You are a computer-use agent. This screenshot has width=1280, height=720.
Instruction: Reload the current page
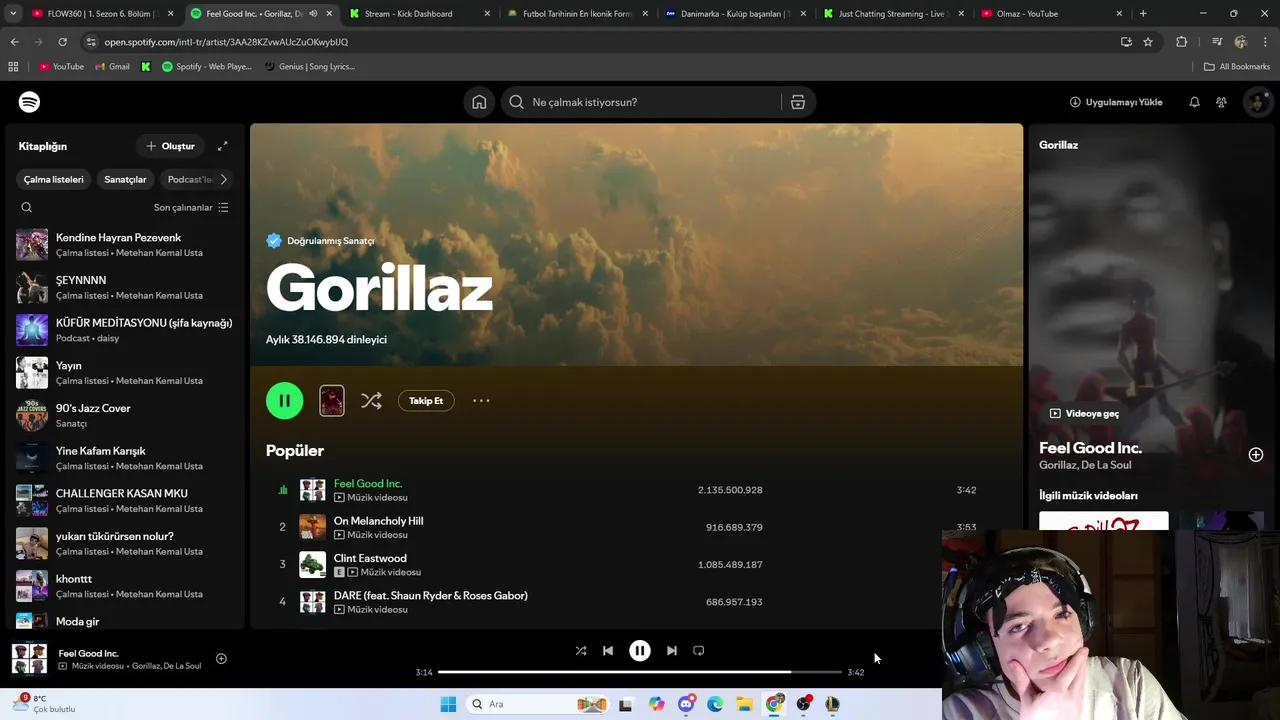pos(62,42)
